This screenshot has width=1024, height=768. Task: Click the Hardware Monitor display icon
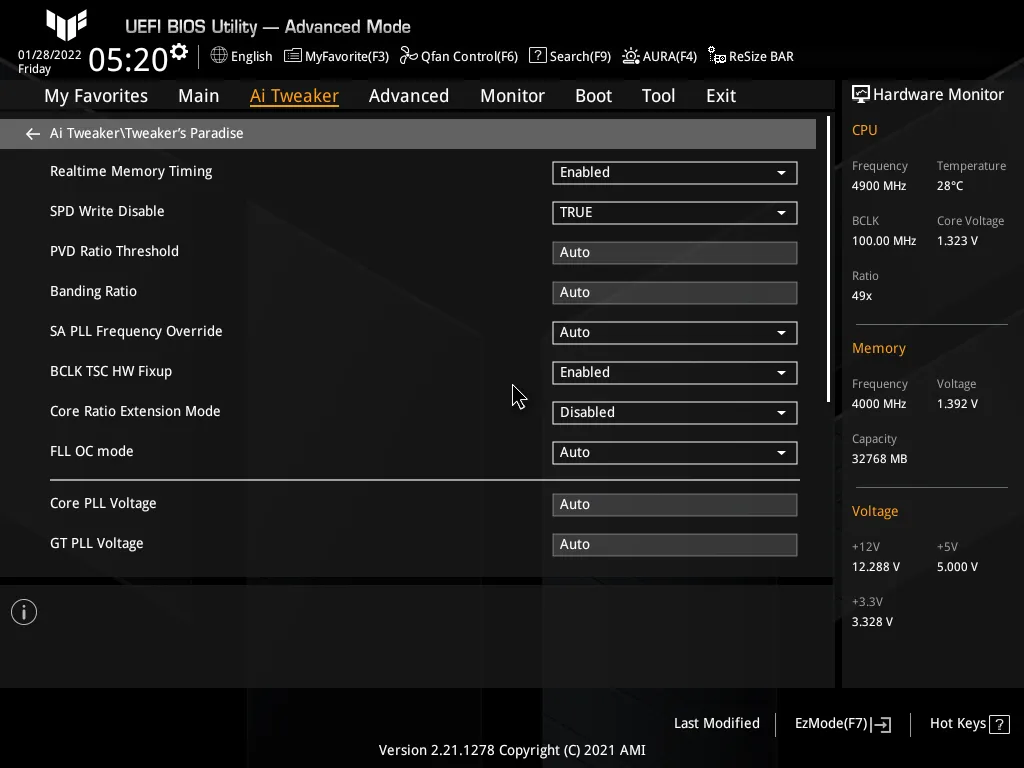coord(861,95)
